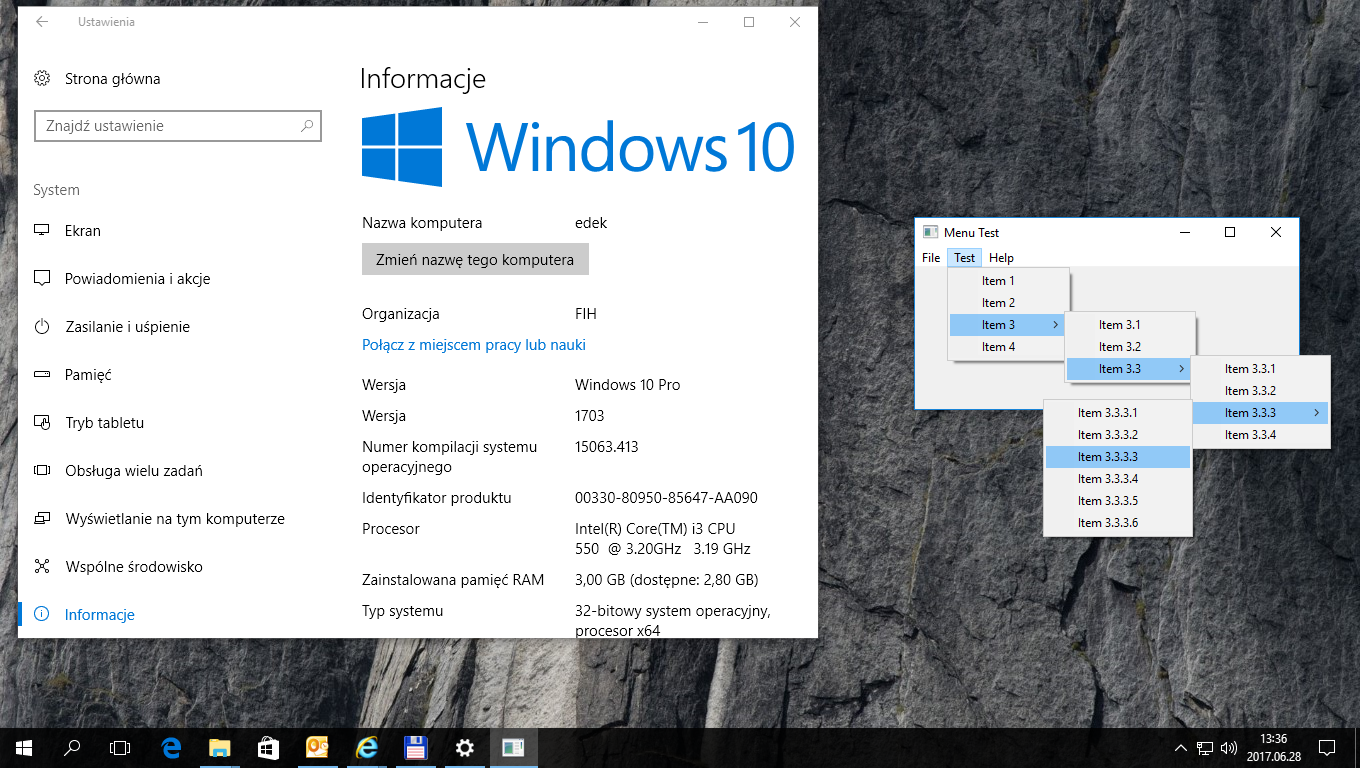Click the Test menu in Menu Test
This screenshot has height=768, width=1360.
964,258
